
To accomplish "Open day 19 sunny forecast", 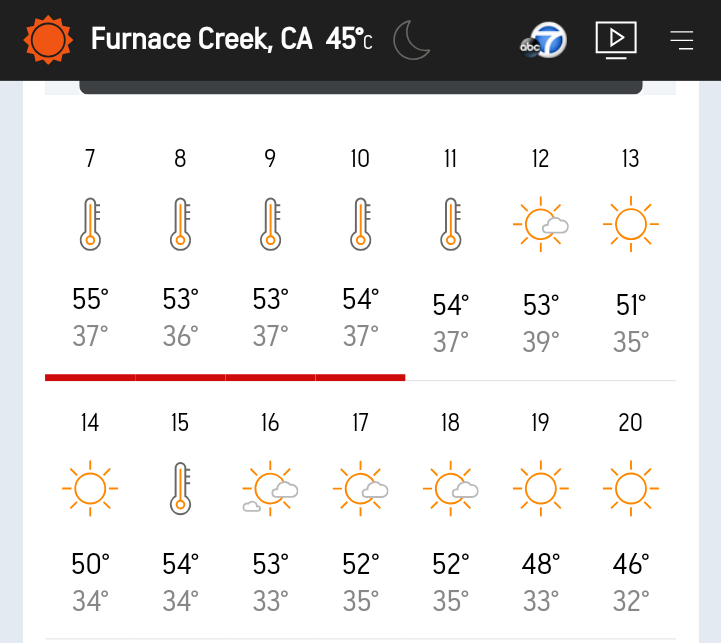I will pyautogui.click(x=541, y=511).
